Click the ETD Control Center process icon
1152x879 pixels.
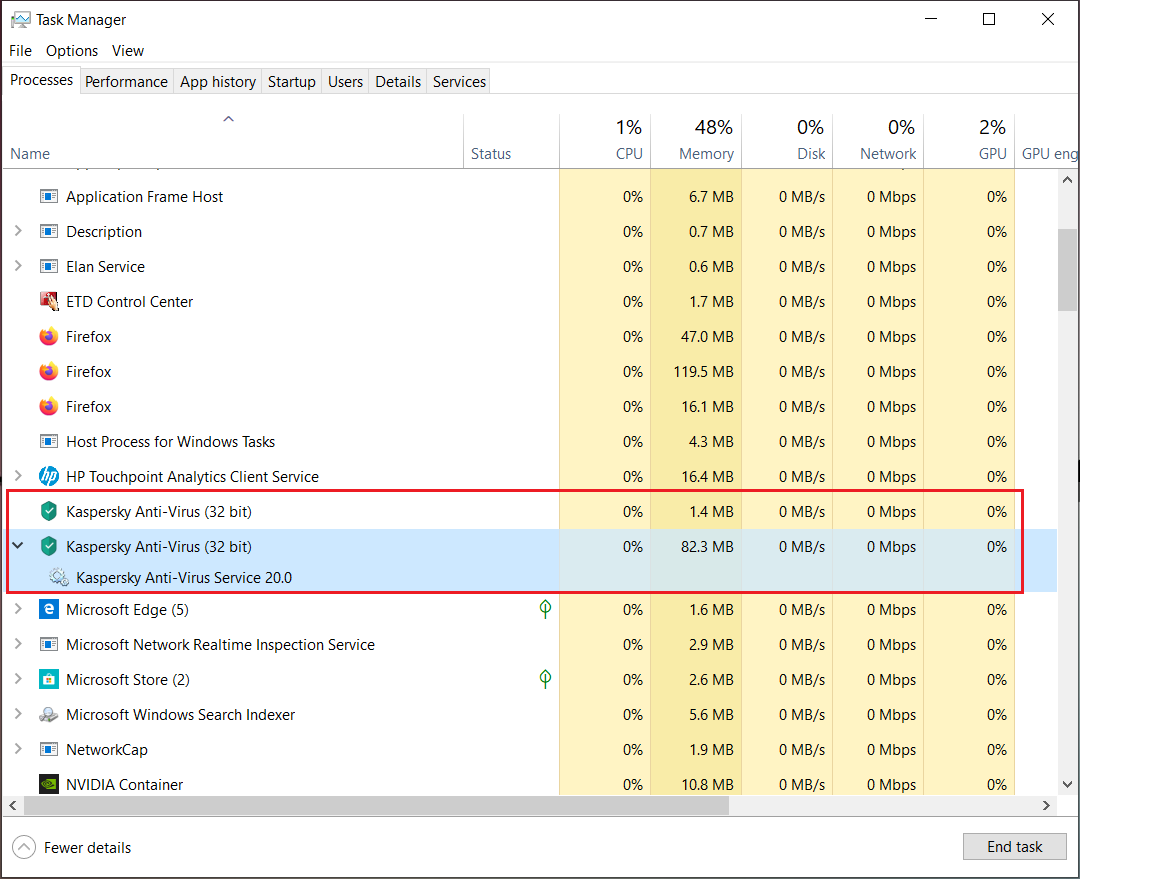tap(49, 302)
